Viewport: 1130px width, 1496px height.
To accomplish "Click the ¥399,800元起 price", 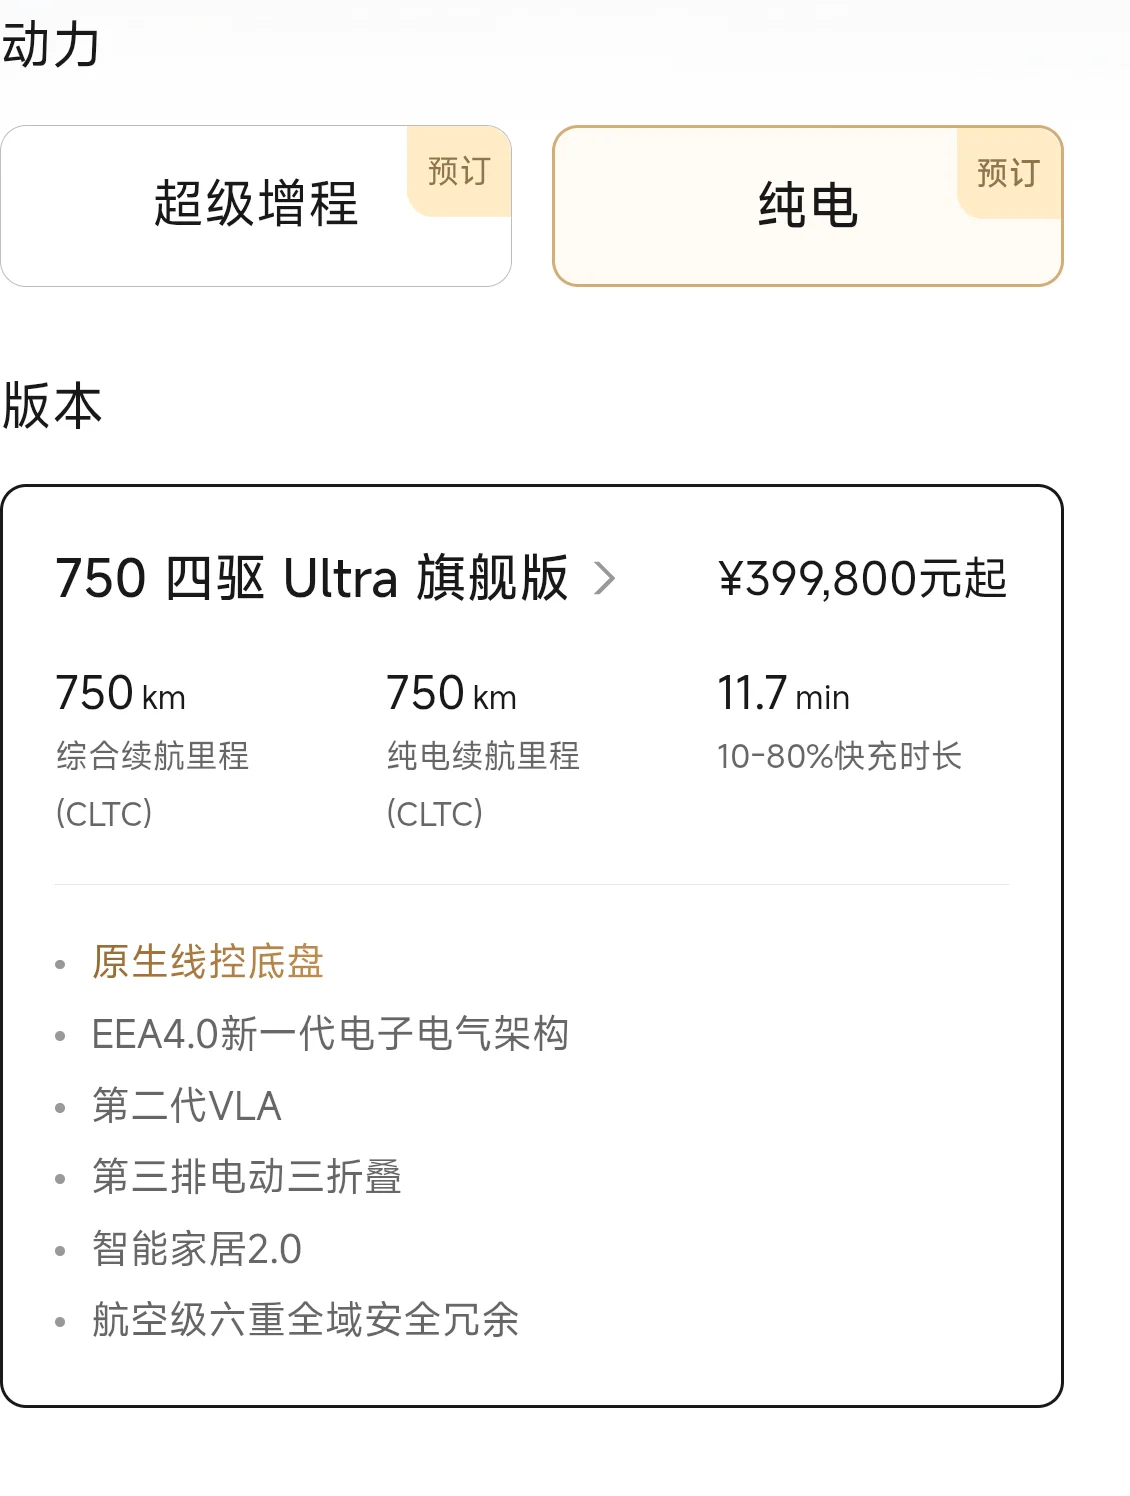I will [x=862, y=579].
